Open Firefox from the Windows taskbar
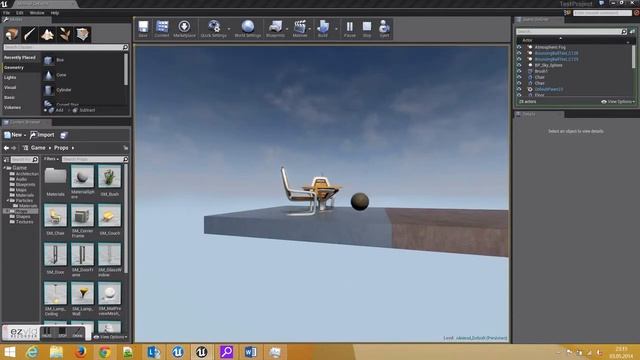Screen dimensions: 640x360 (80, 352)
